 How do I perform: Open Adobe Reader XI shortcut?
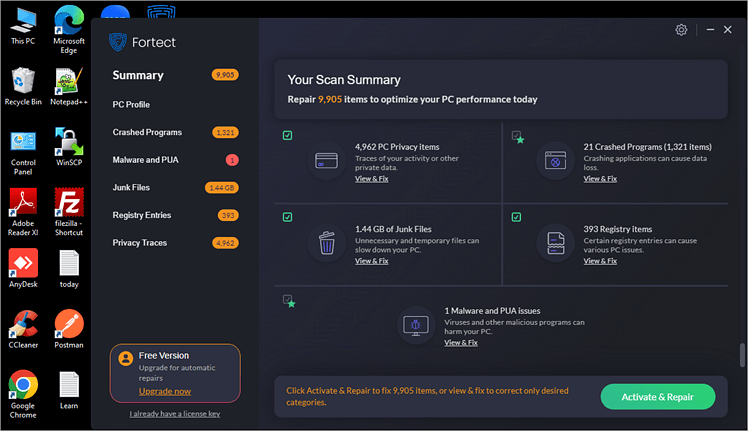point(23,212)
